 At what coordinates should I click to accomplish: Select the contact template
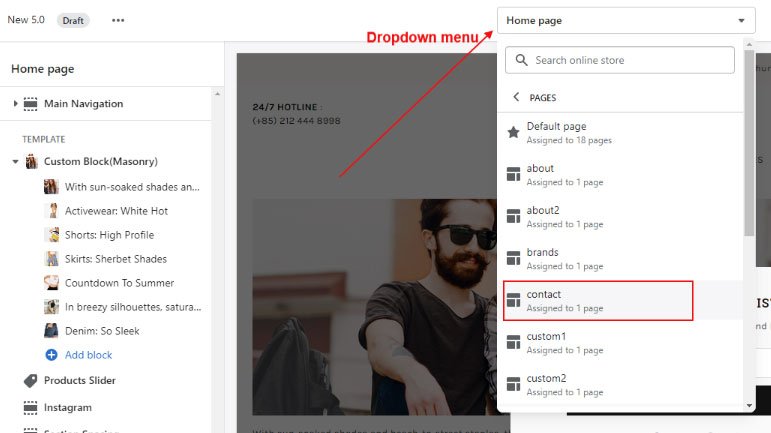pos(598,300)
